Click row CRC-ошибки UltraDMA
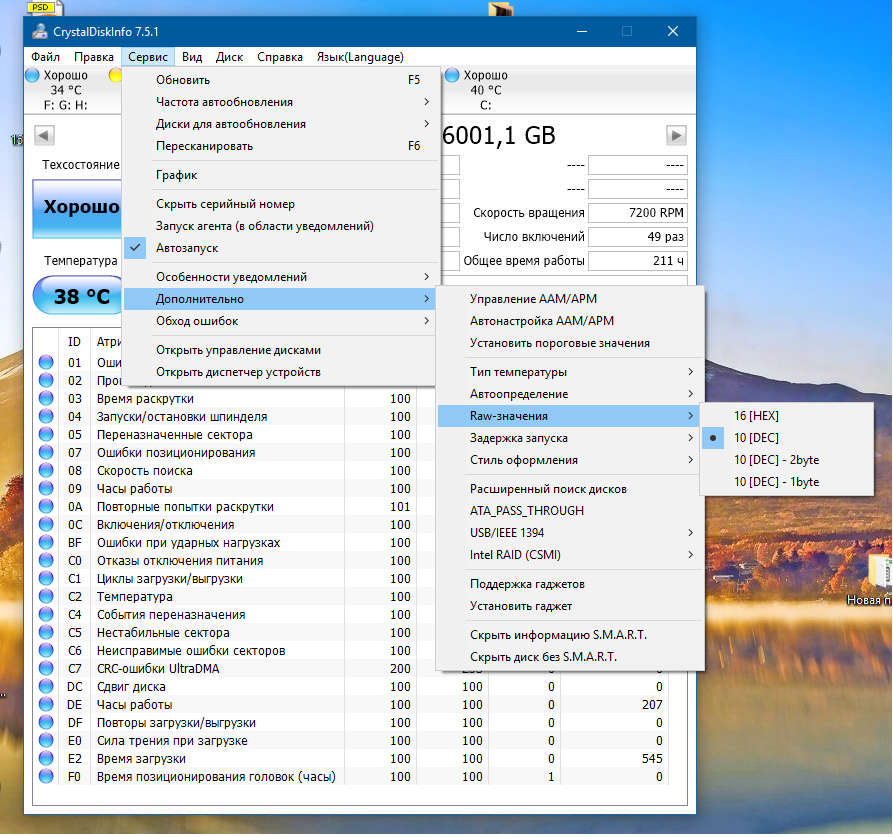893x837 pixels. pyautogui.click(x=234, y=668)
